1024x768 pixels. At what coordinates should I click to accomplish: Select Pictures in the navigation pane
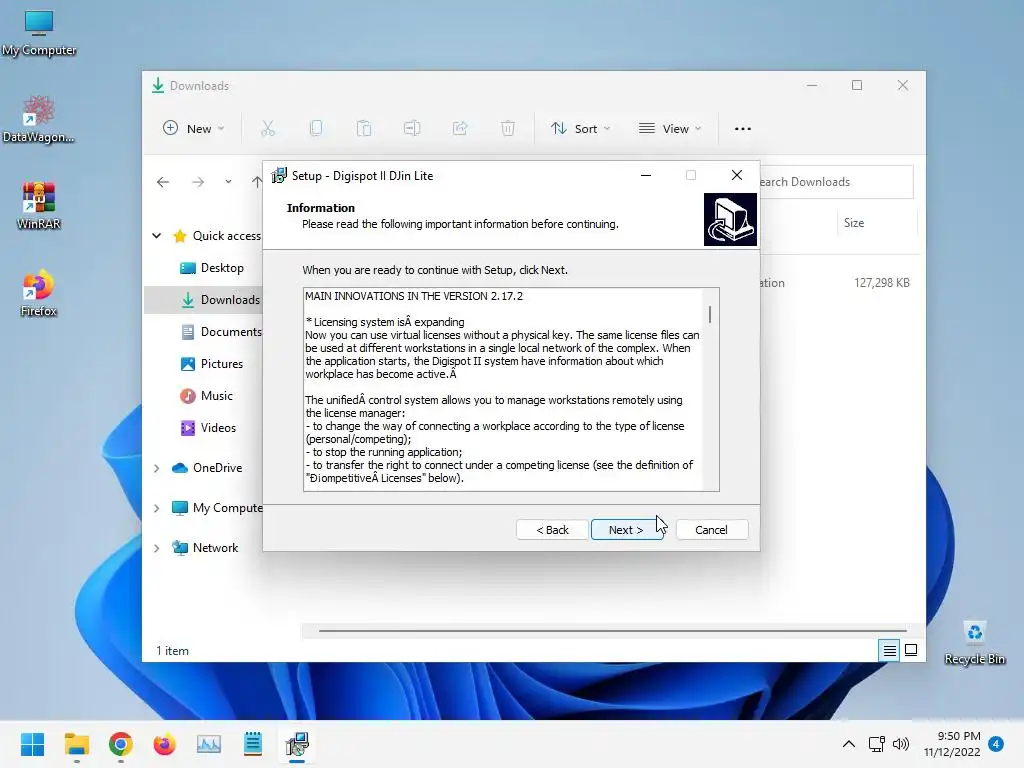(x=212, y=364)
